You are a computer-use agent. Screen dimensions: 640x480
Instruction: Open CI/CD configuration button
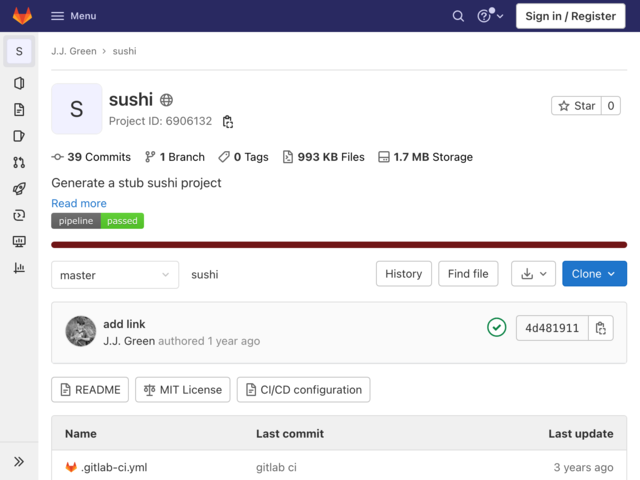(x=304, y=390)
